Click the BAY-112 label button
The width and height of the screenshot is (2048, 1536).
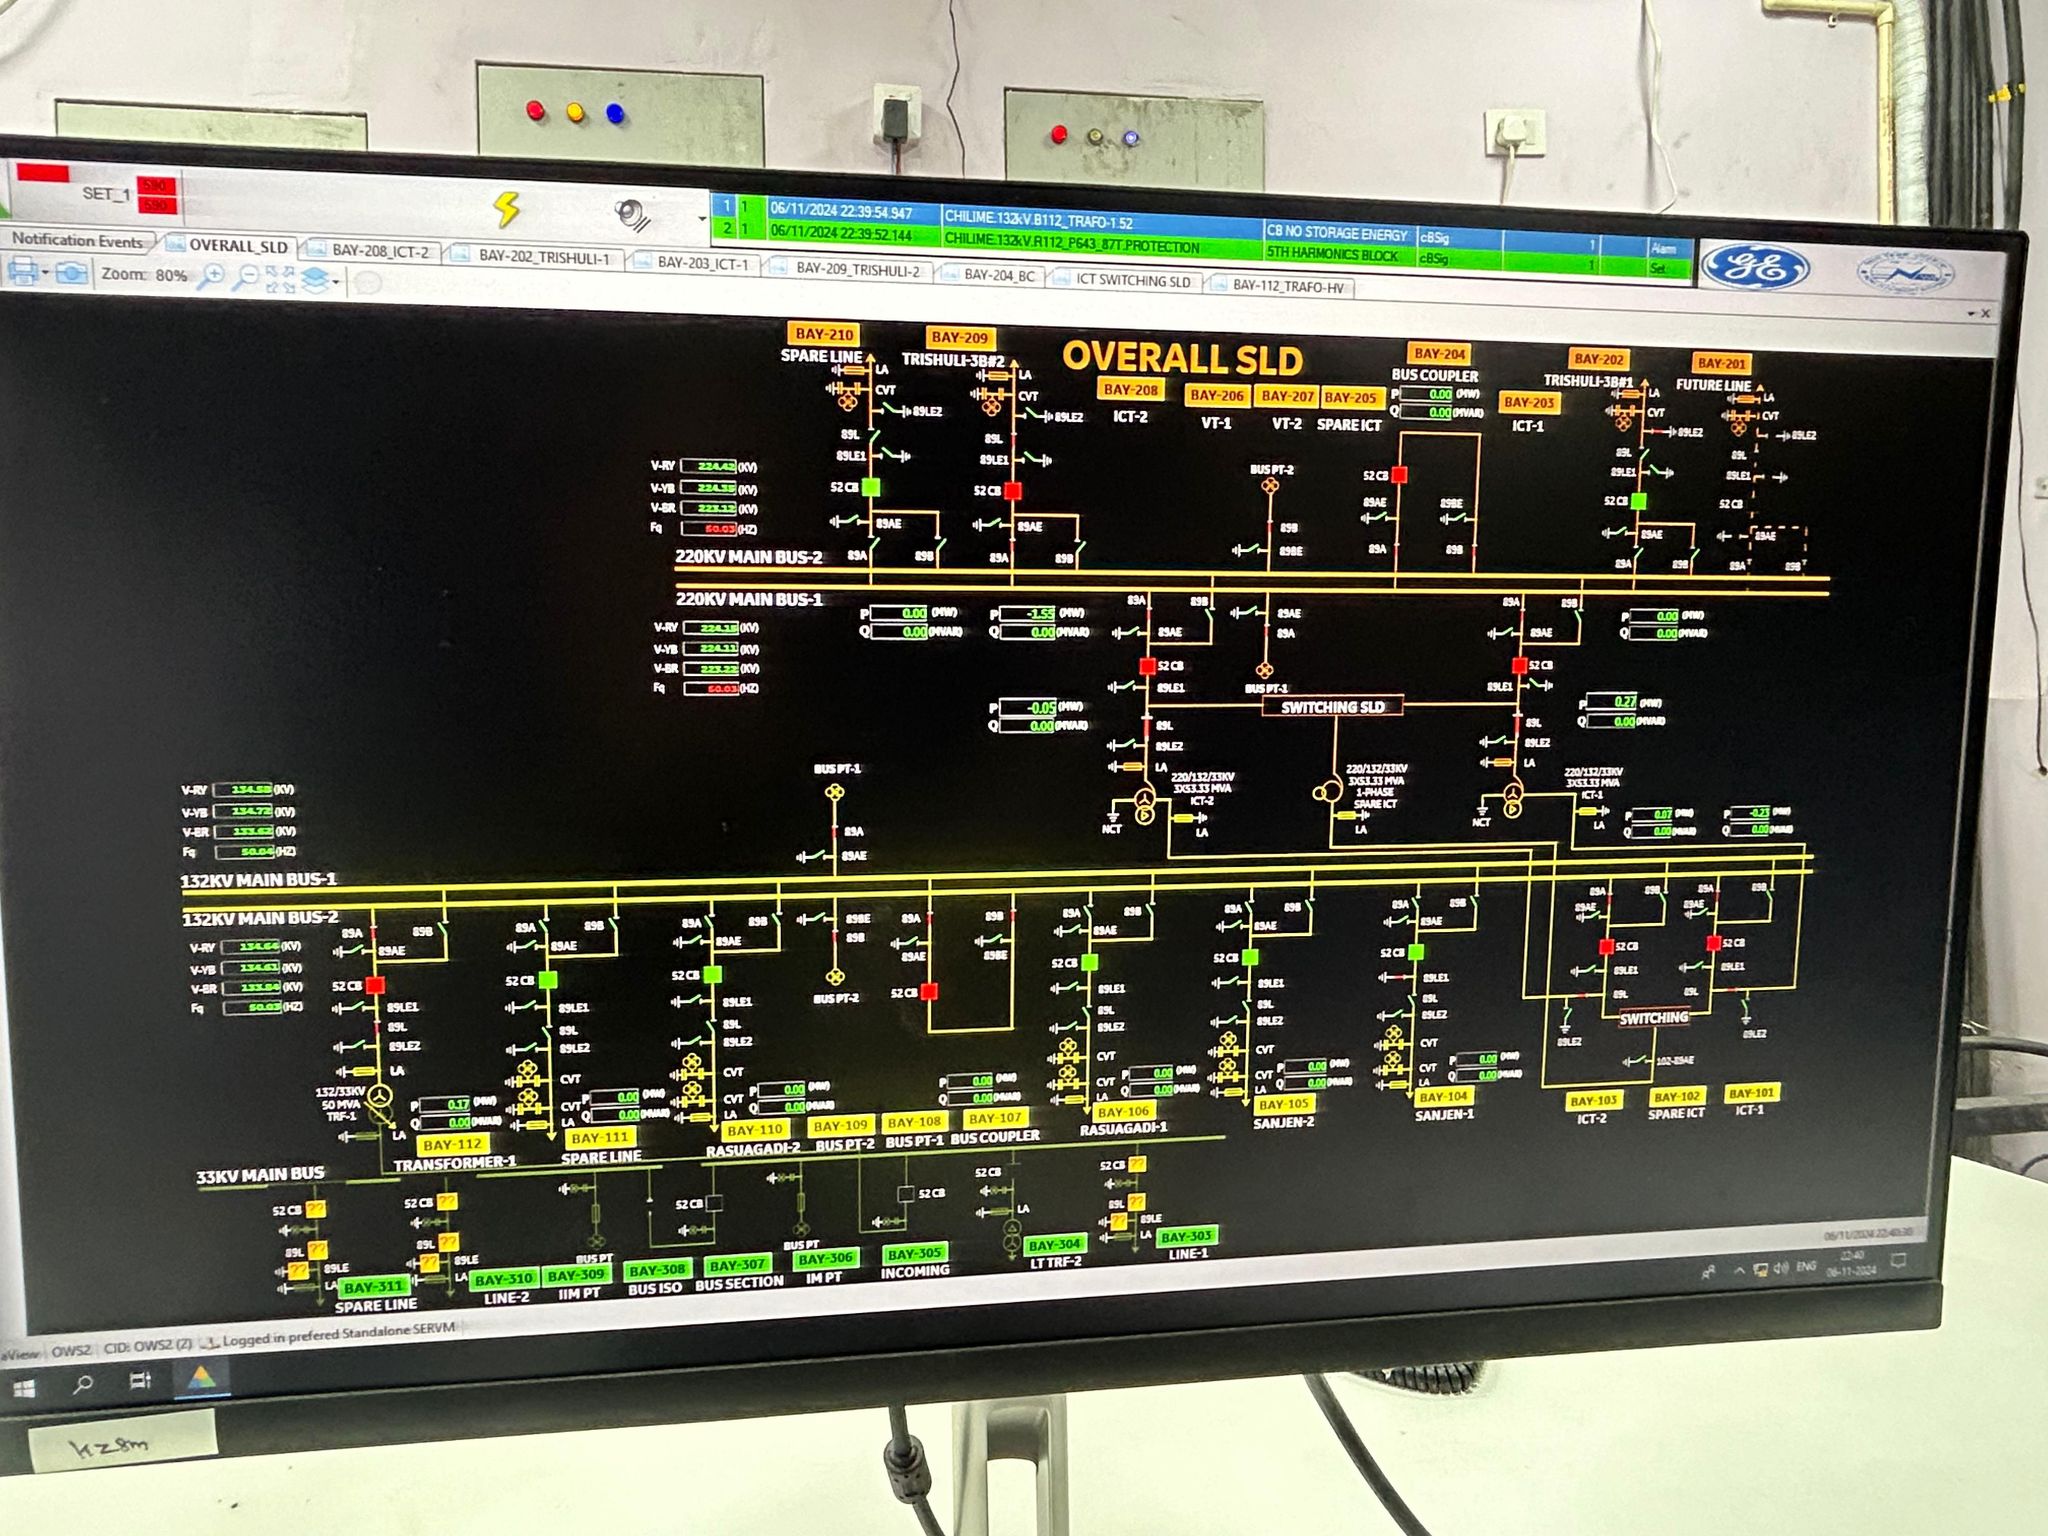click(x=452, y=1144)
